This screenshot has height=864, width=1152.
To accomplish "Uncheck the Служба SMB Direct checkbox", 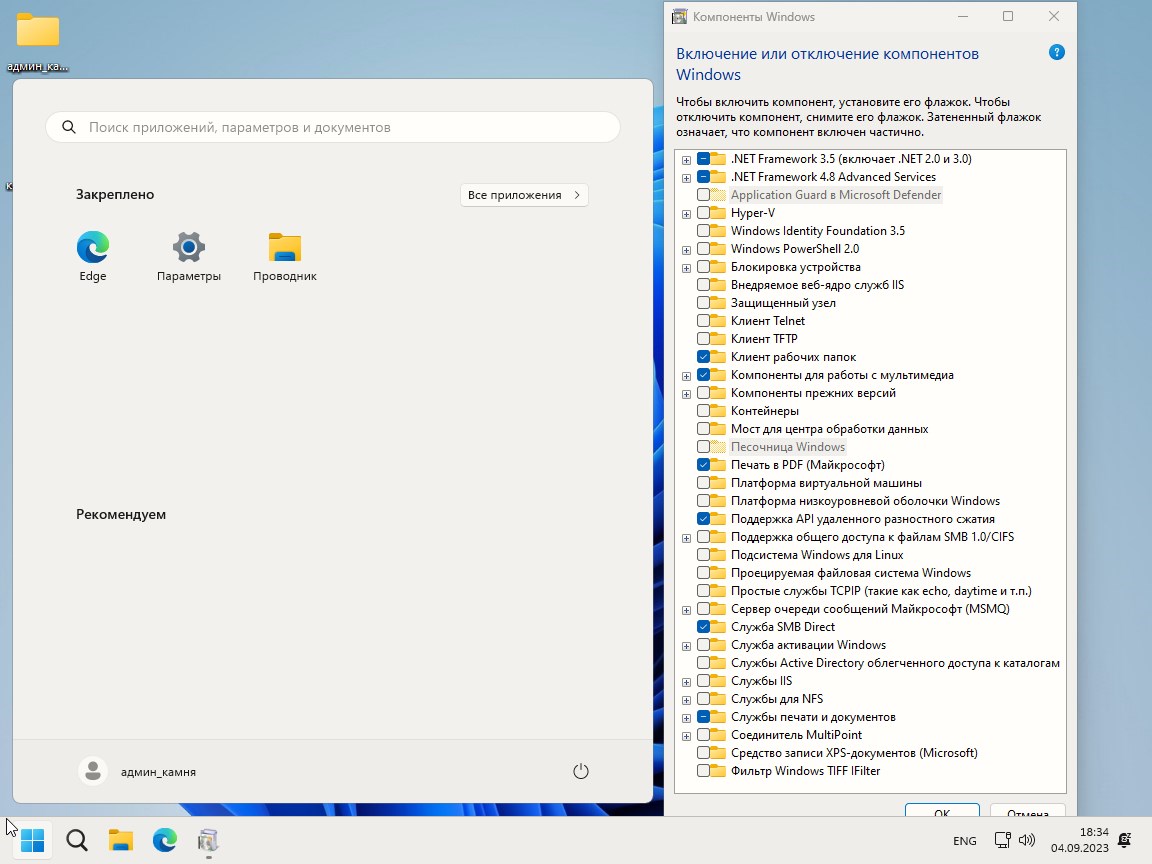I will pyautogui.click(x=703, y=627).
